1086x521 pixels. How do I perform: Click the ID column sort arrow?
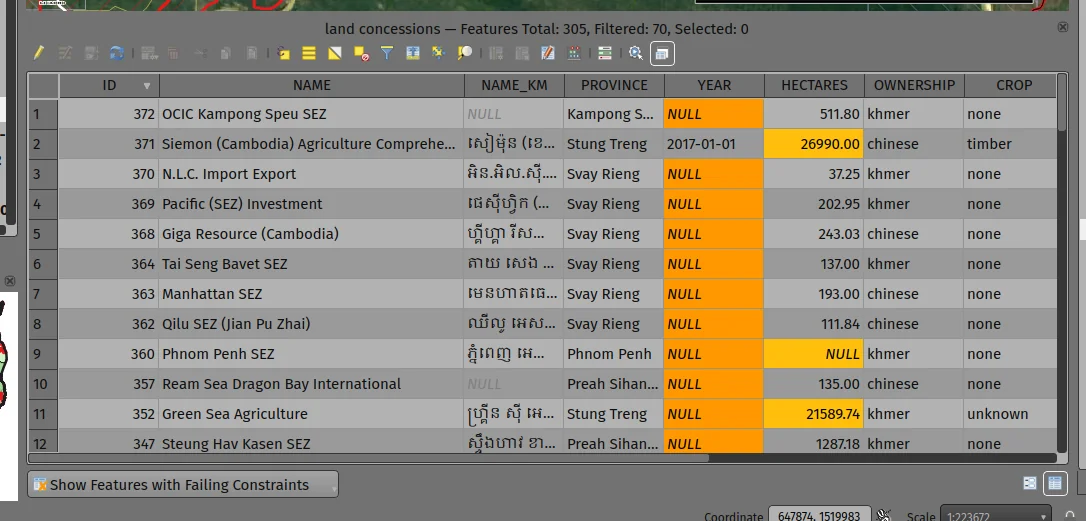point(147,86)
